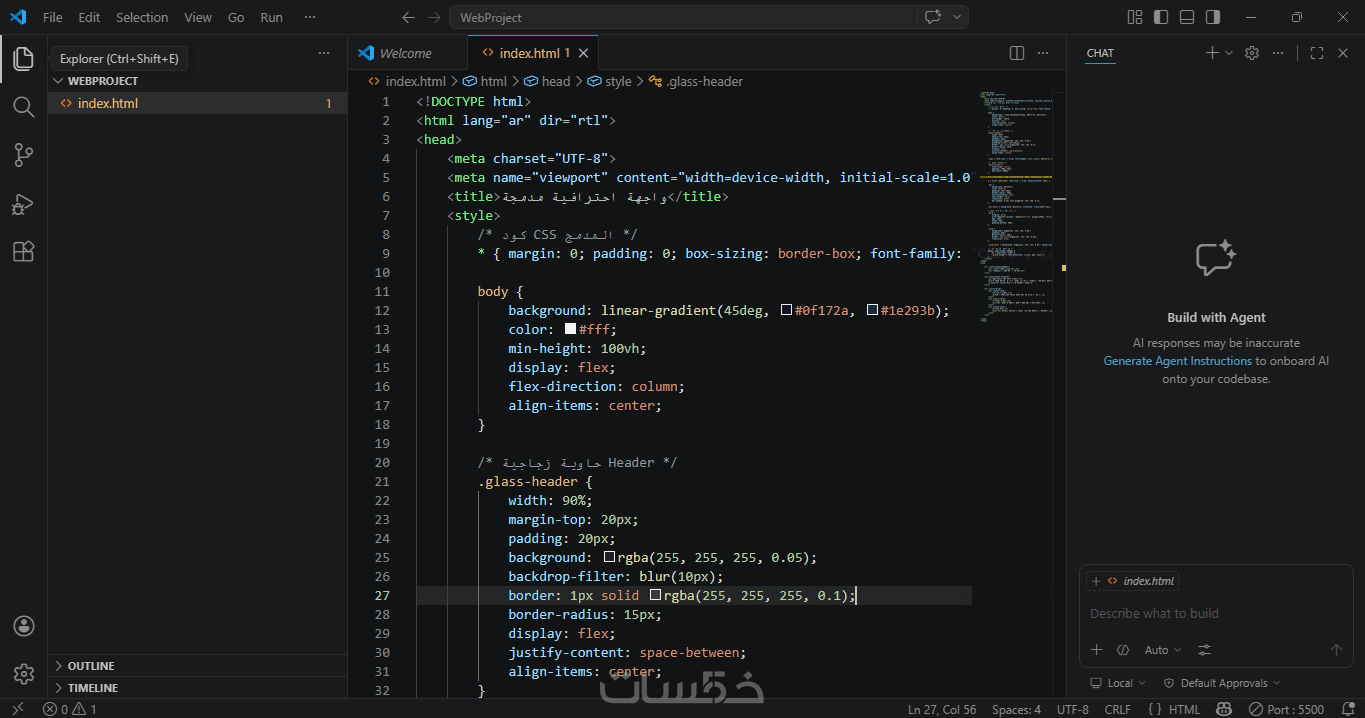Screen dimensions: 1365x718
Task: Open chat settings gear icon
Action: pyautogui.click(x=1252, y=53)
